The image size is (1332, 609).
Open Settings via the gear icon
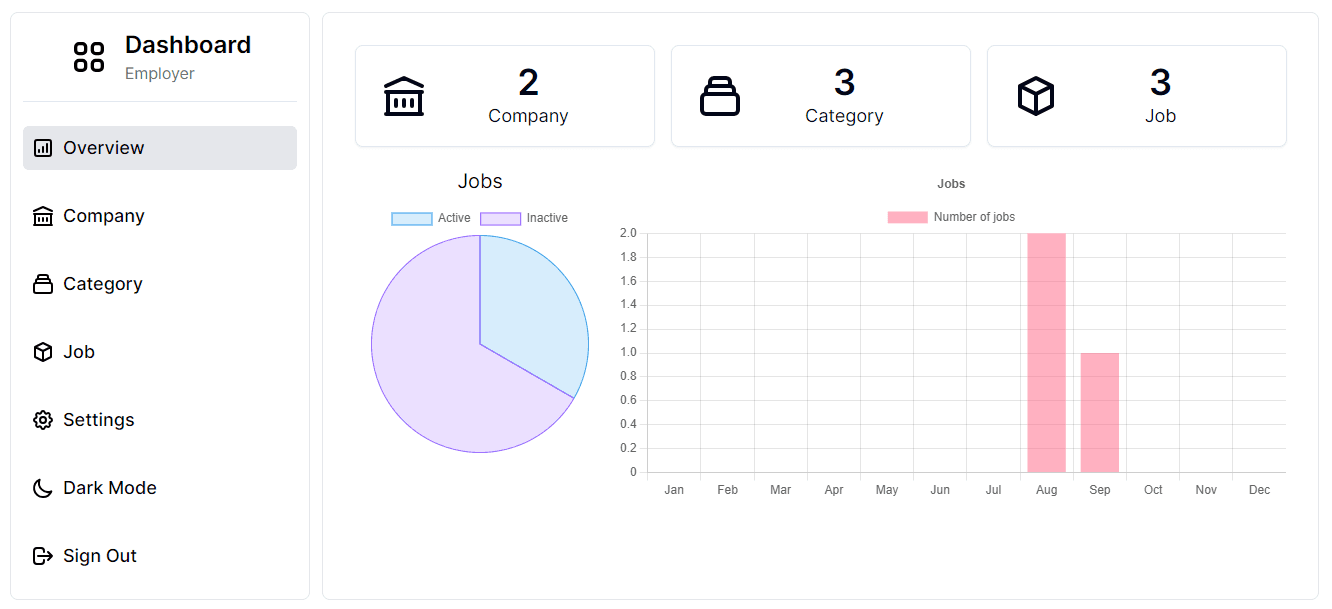[x=42, y=419]
